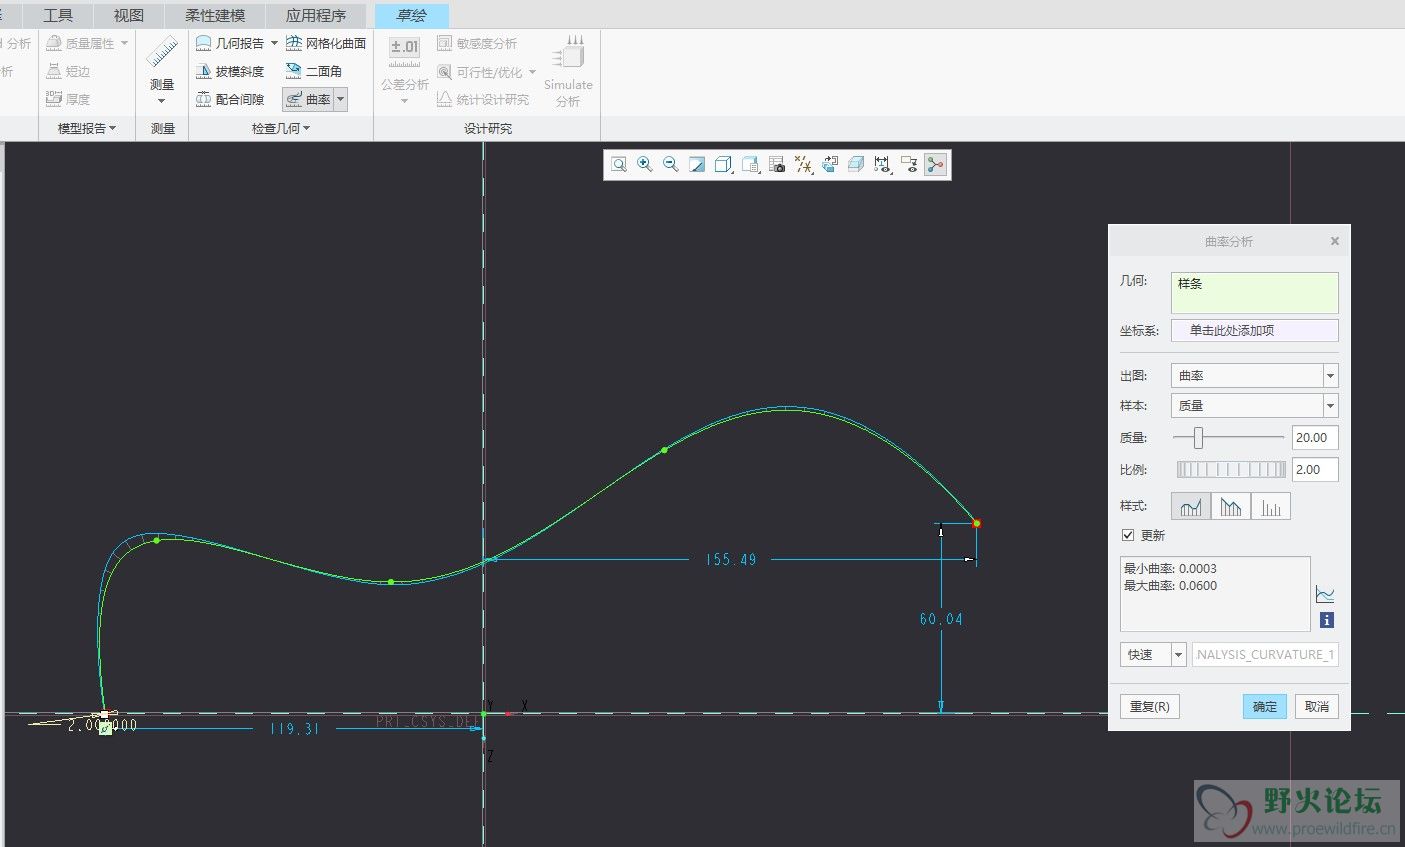Viewport: 1405px width, 847px height.
Task: Click the graph plot icon in dialog
Action: pos(1325,594)
